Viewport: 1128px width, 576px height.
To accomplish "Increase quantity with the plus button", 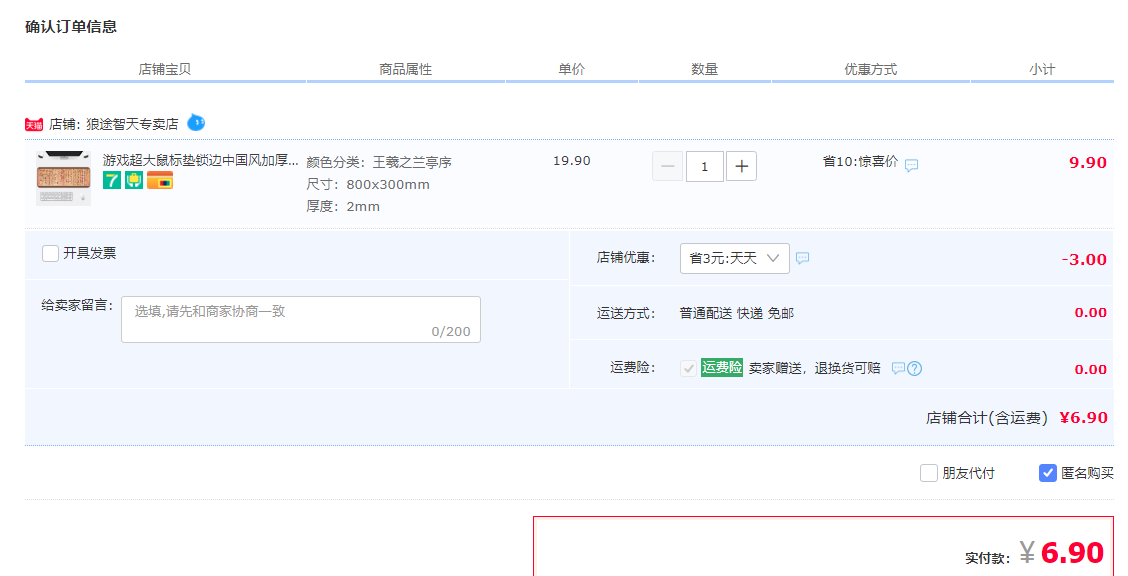I will (x=741, y=166).
